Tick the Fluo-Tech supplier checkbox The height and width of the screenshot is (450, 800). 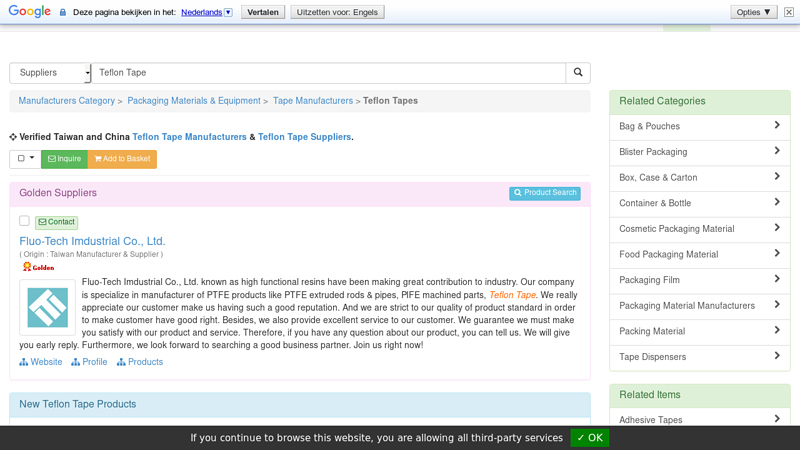[24, 220]
